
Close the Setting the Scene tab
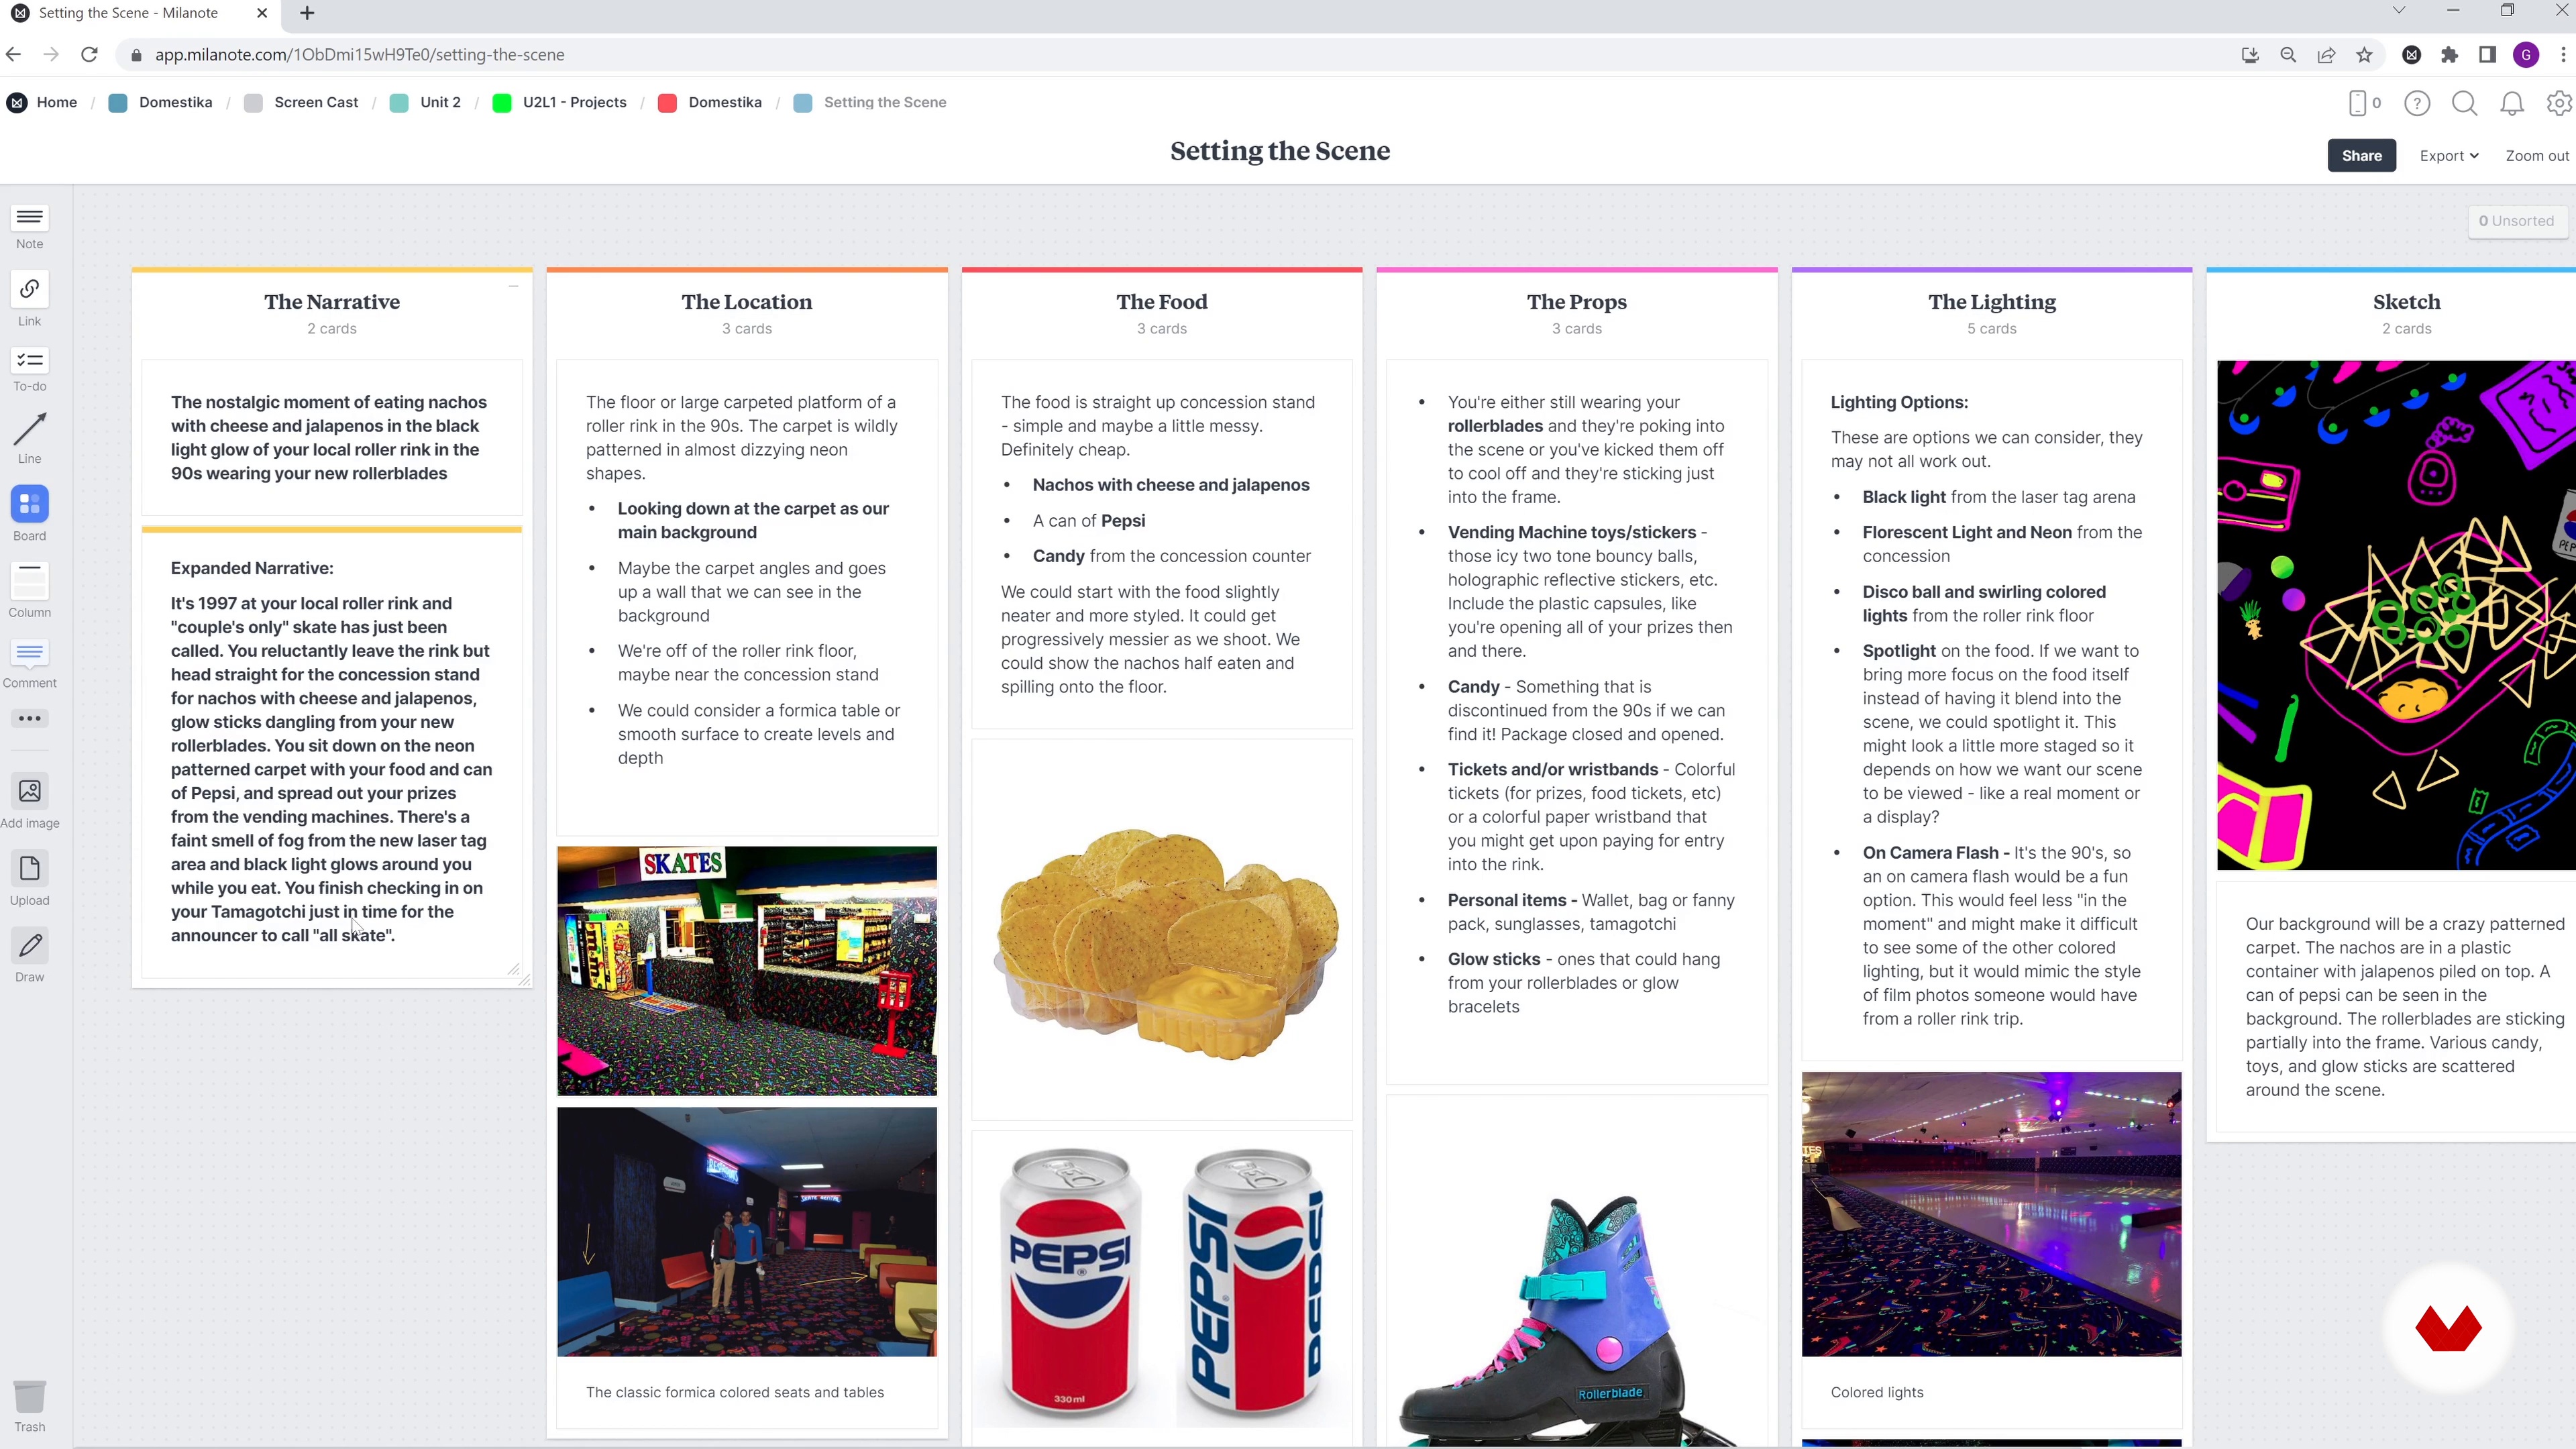(x=262, y=13)
